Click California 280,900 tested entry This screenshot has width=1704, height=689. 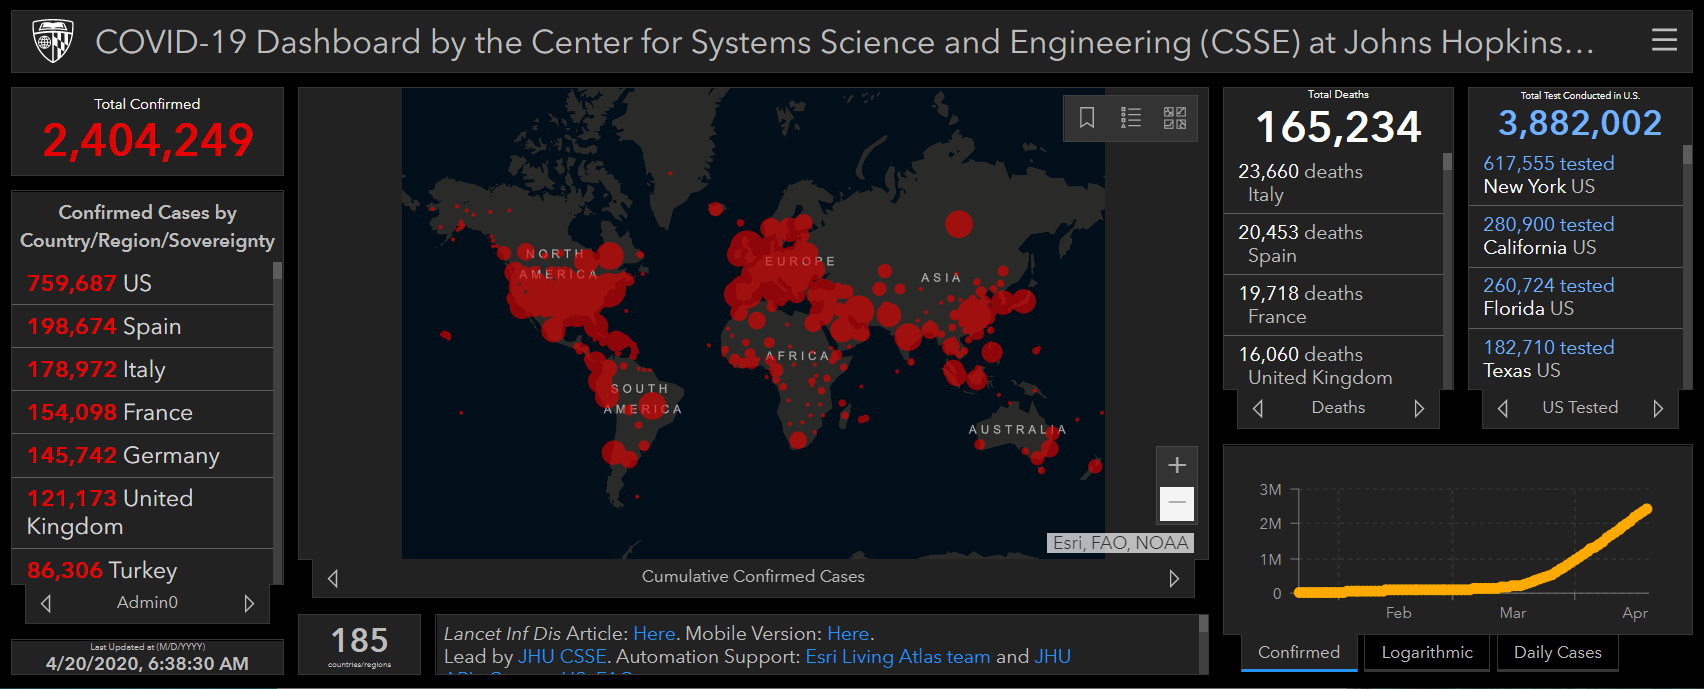click(1576, 236)
